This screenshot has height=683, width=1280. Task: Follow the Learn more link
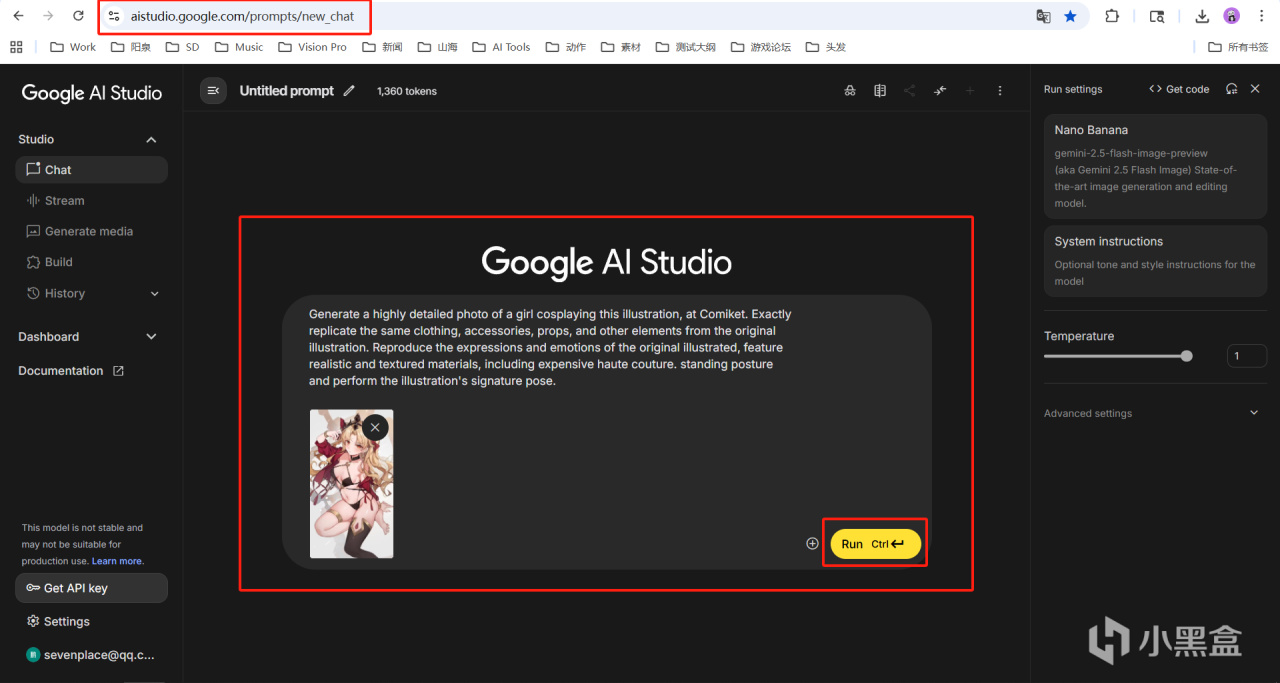(118, 561)
